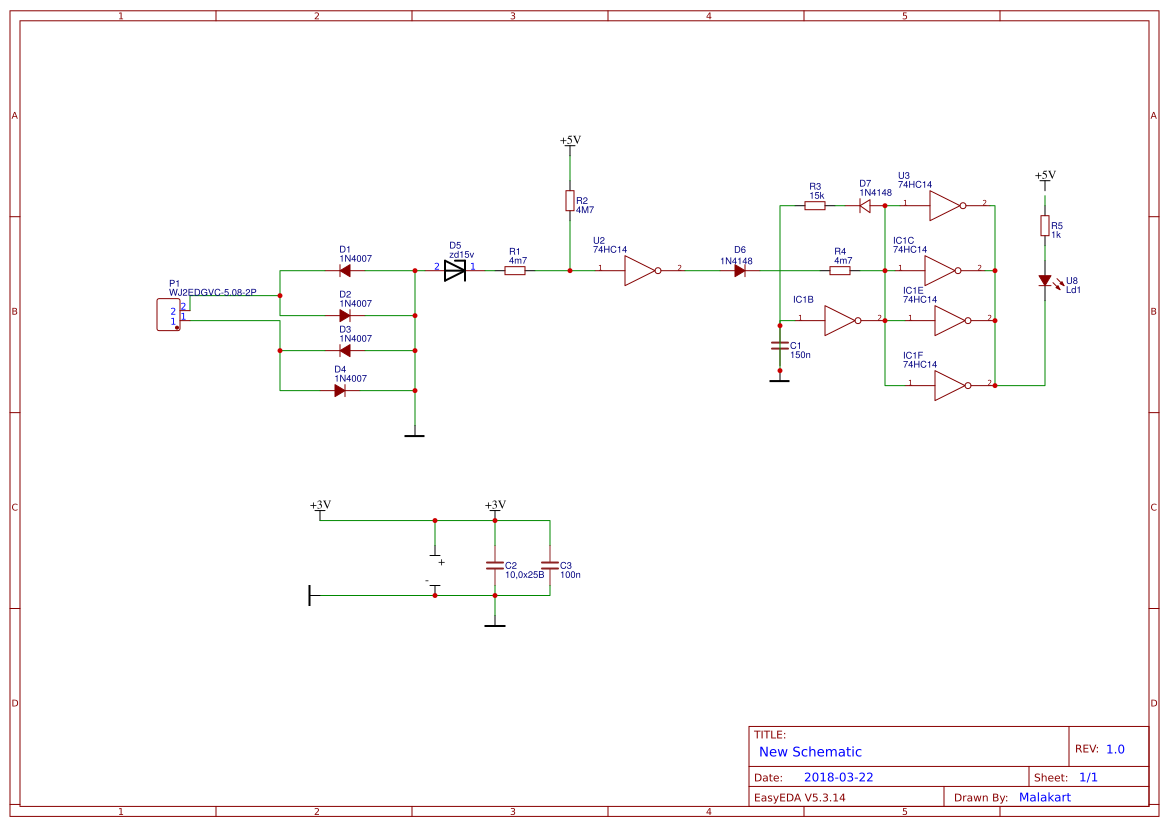
Task: Click the 'New Schematic' title text
Action: tap(810, 752)
